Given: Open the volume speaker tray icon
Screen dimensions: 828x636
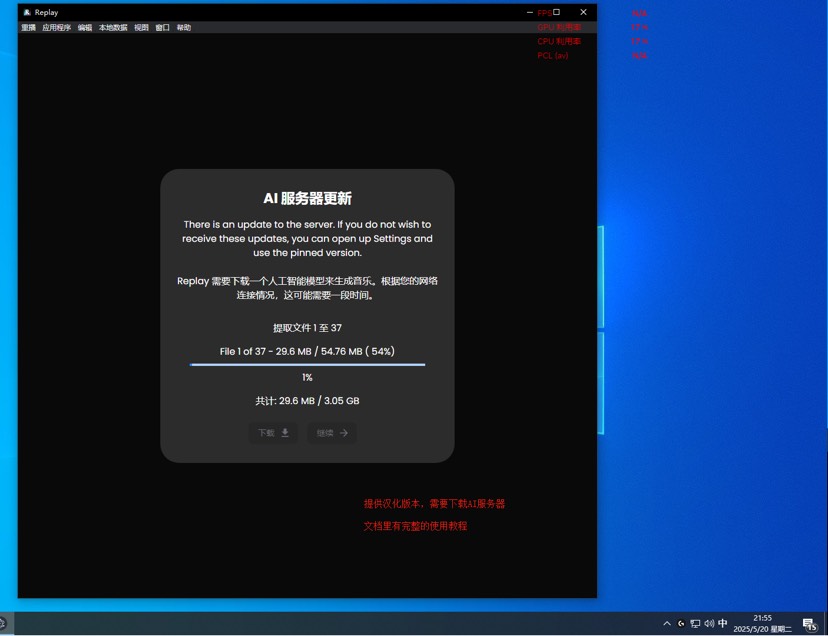Looking at the screenshot, I should (x=709, y=624).
